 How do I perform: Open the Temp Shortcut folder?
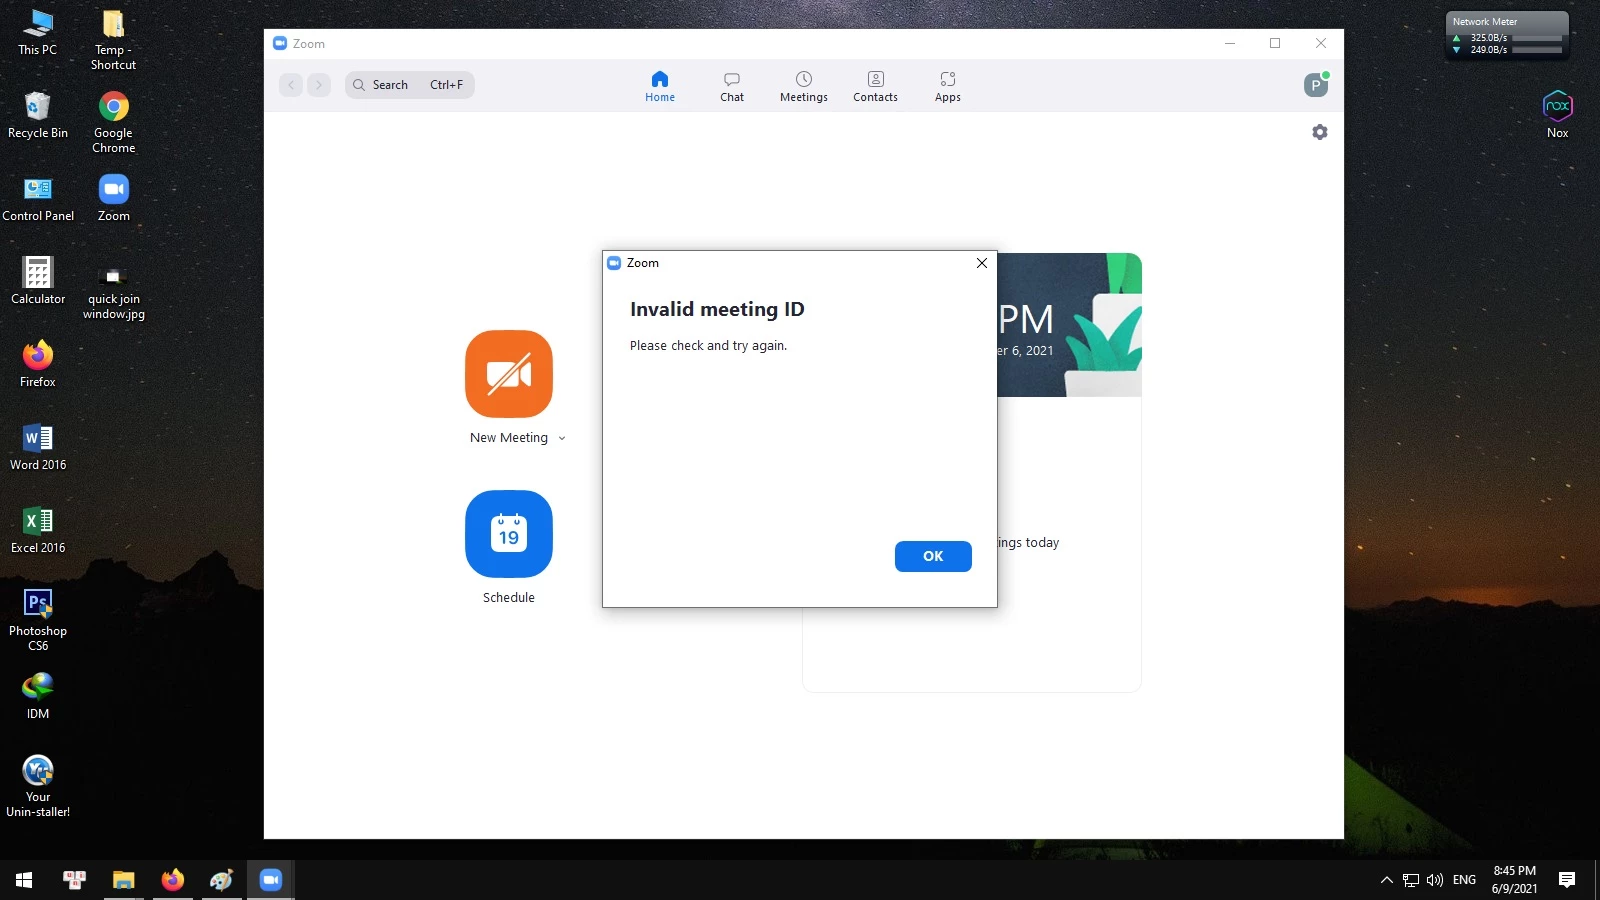(x=113, y=39)
